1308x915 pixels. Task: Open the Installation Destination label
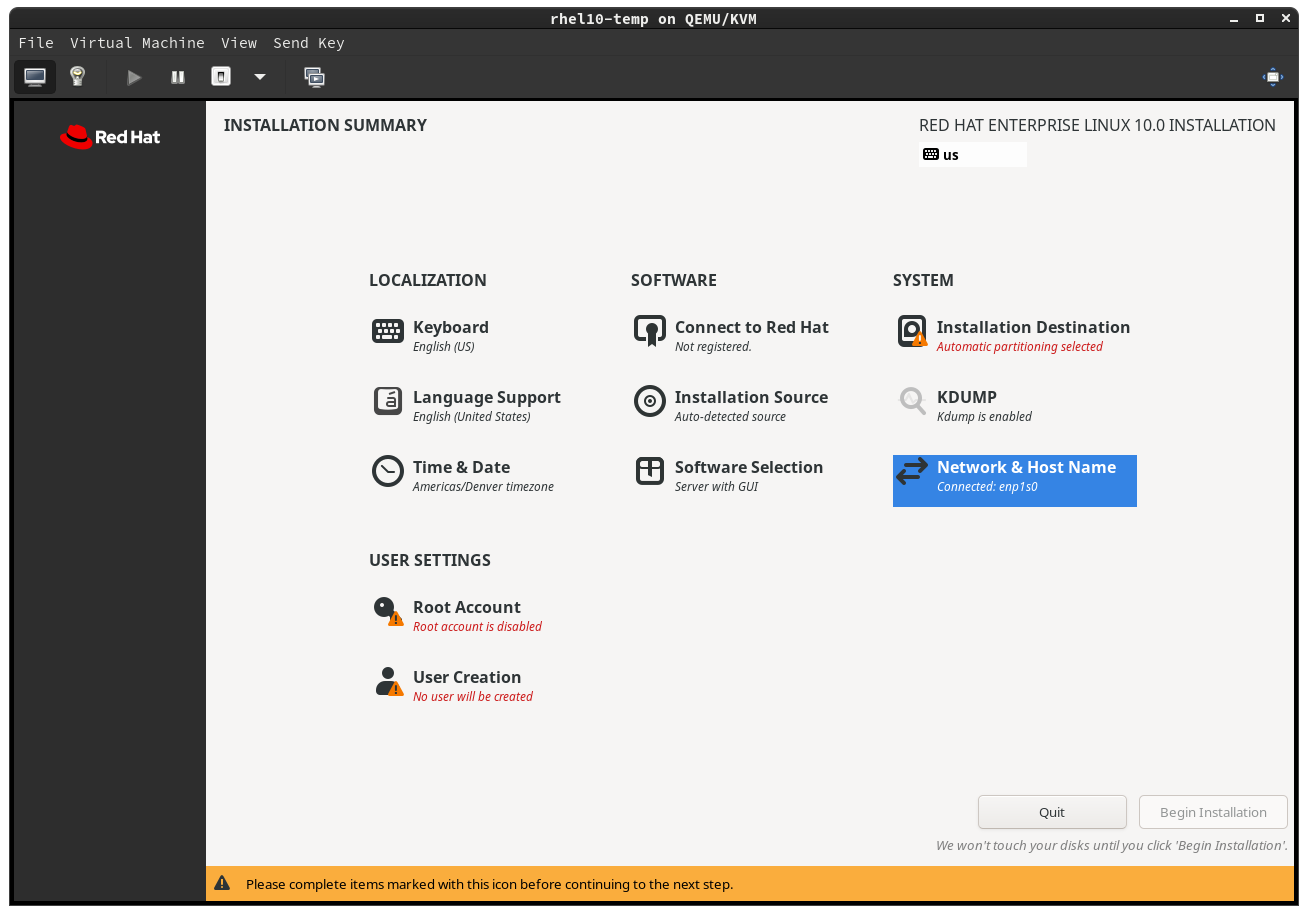click(1033, 327)
